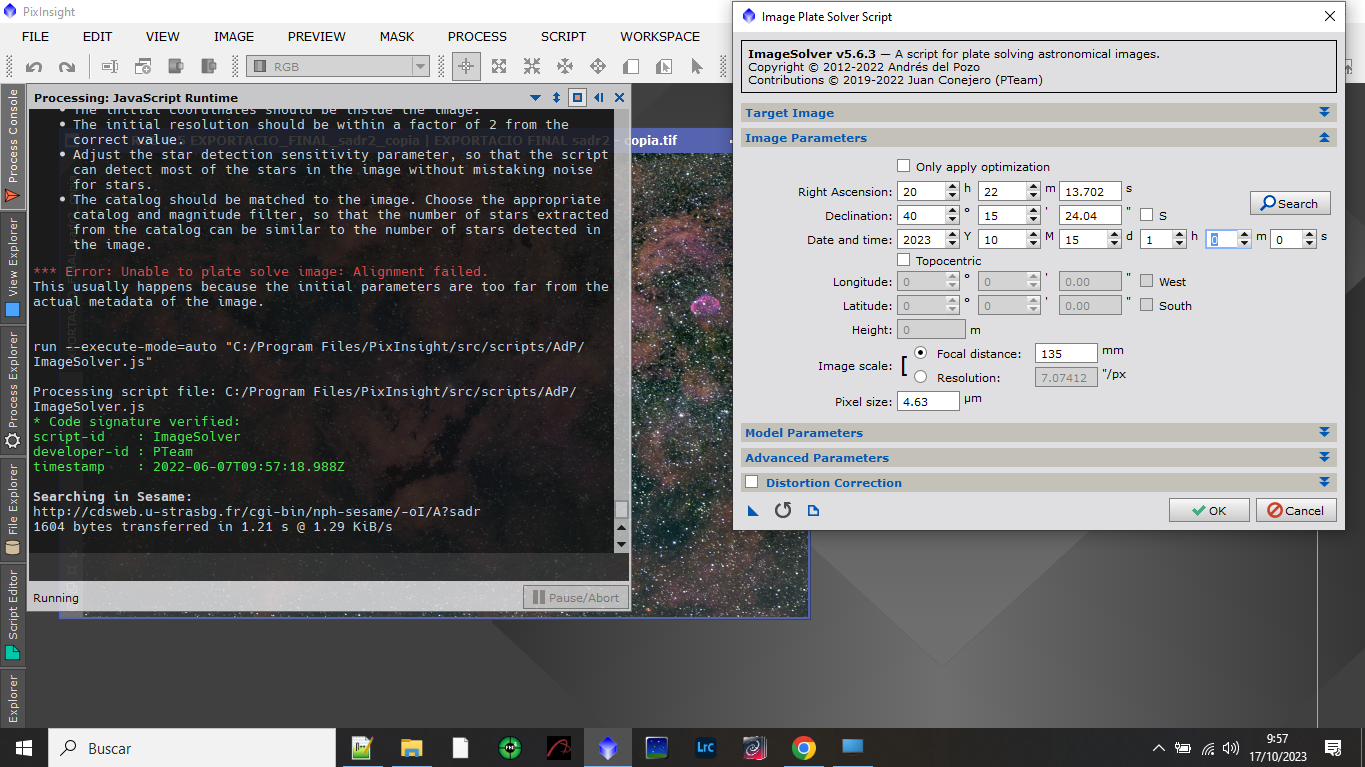This screenshot has width=1365, height=767.
Task: Open the Script Editor side tab
Action: [x=13, y=614]
